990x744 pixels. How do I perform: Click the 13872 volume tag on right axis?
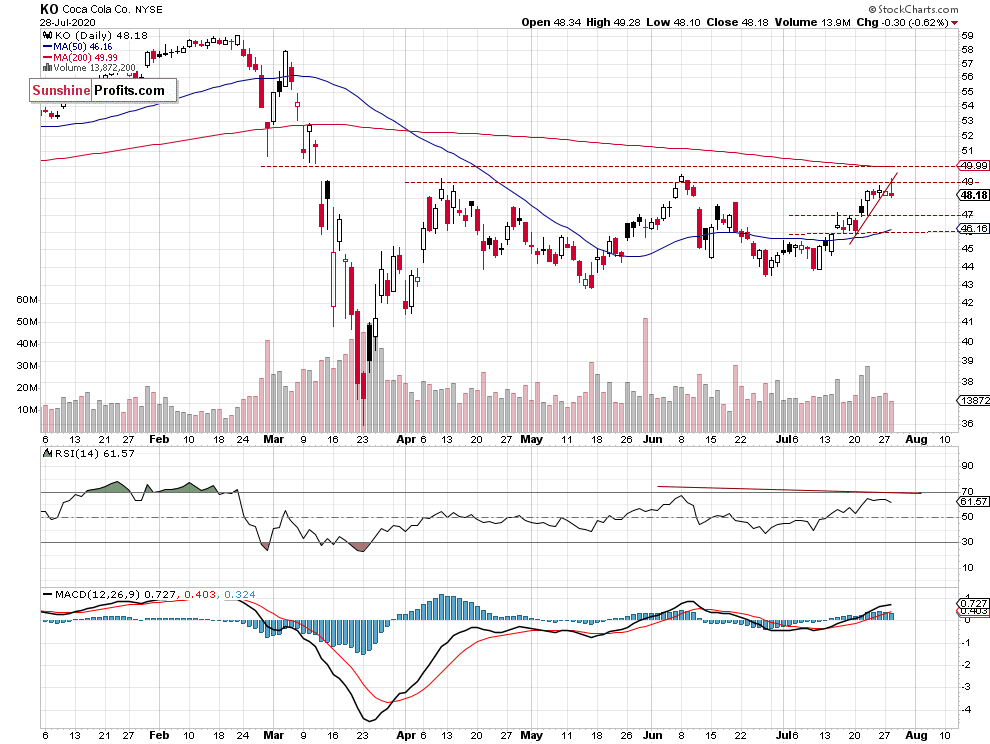coord(974,400)
